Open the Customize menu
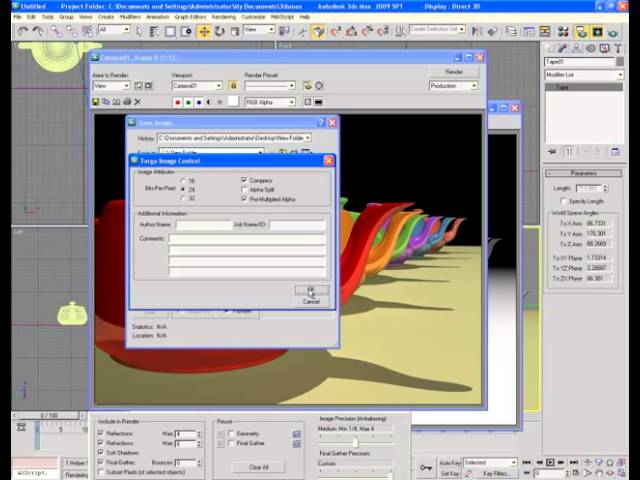The width and height of the screenshot is (640, 480). [253, 17]
